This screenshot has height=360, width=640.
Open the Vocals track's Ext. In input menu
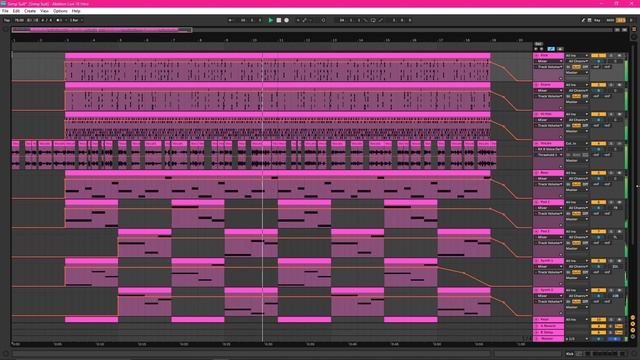[577, 144]
